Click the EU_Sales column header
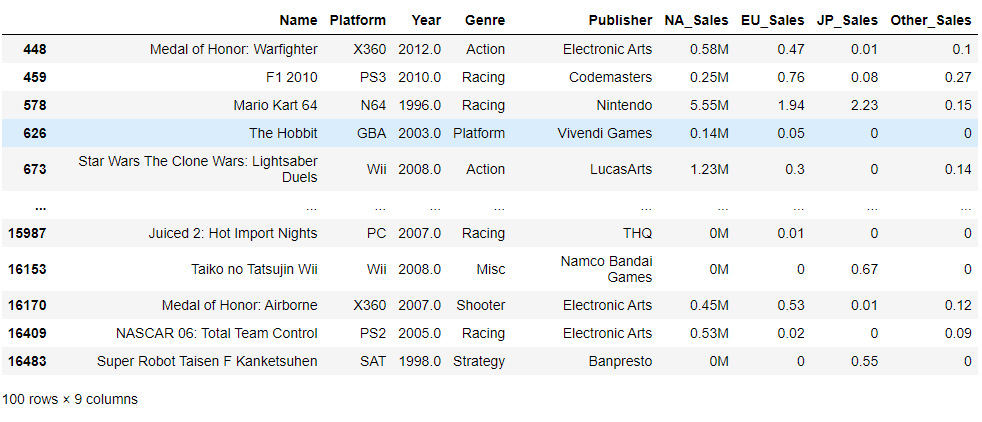Screen dimensions: 982x422 coord(772,20)
